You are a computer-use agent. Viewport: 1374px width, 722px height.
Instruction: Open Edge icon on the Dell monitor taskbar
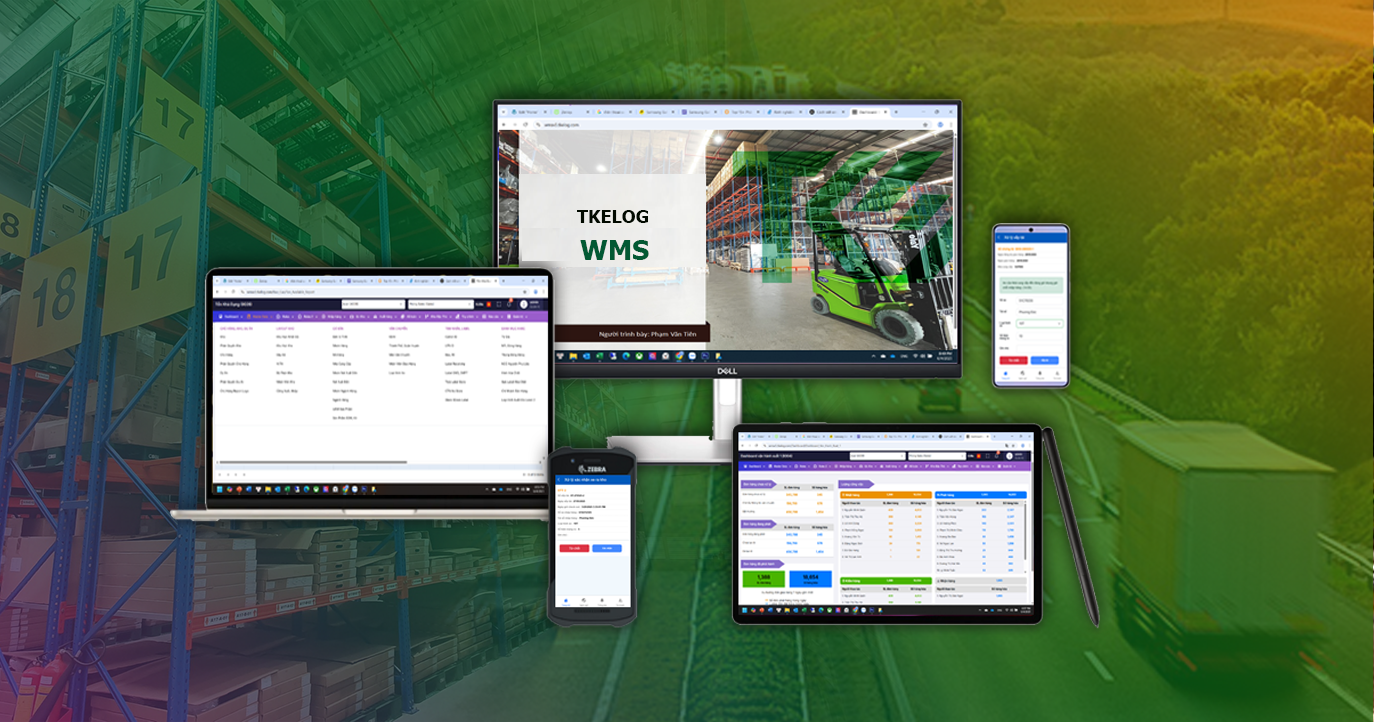point(626,356)
